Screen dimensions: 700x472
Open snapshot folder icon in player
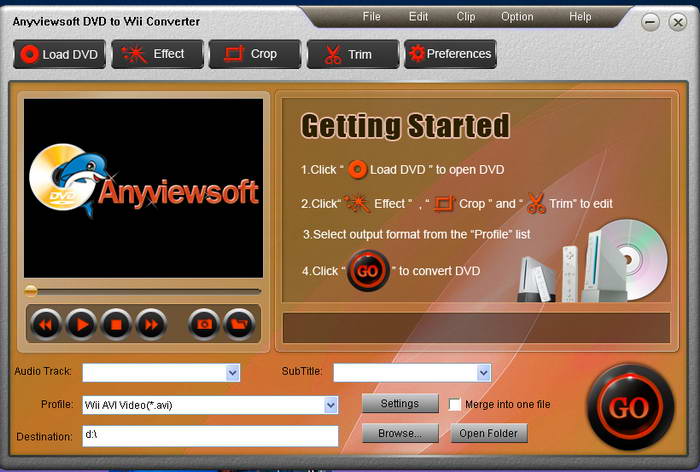point(239,325)
